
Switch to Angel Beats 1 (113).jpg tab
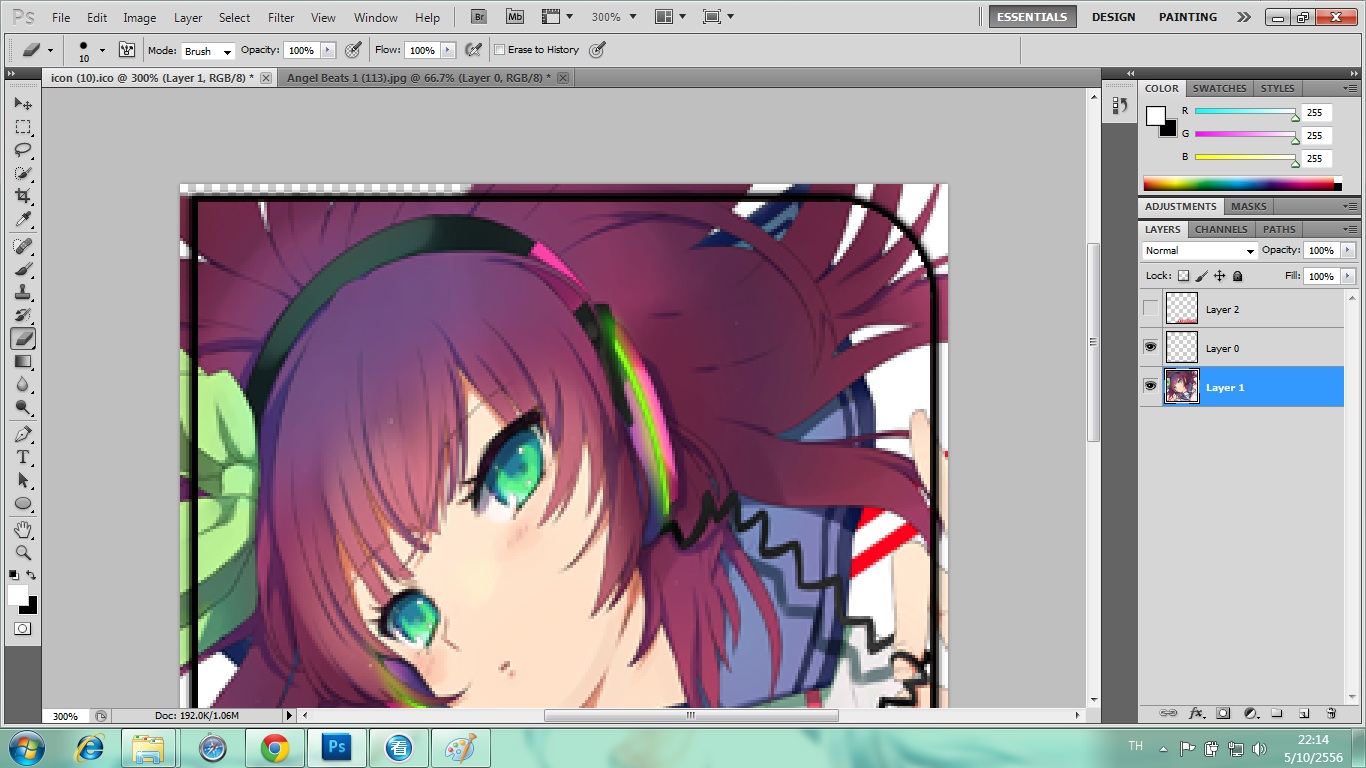pos(418,77)
